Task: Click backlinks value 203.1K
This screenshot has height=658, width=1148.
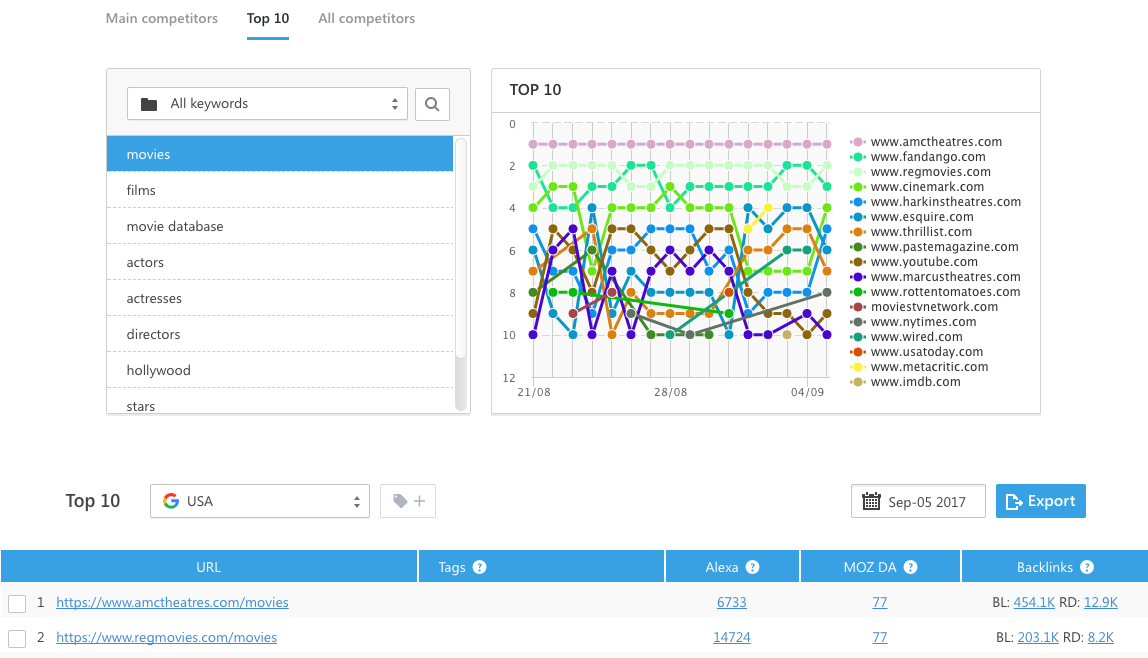Action: (1037, 638)
